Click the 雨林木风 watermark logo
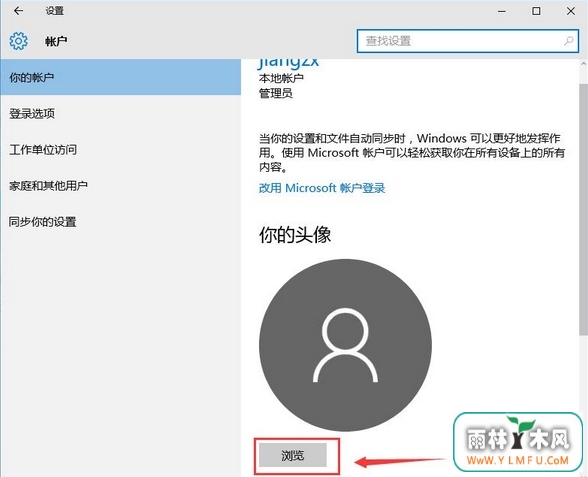Viewport: 588px width, 477px height. coord(518,441)
